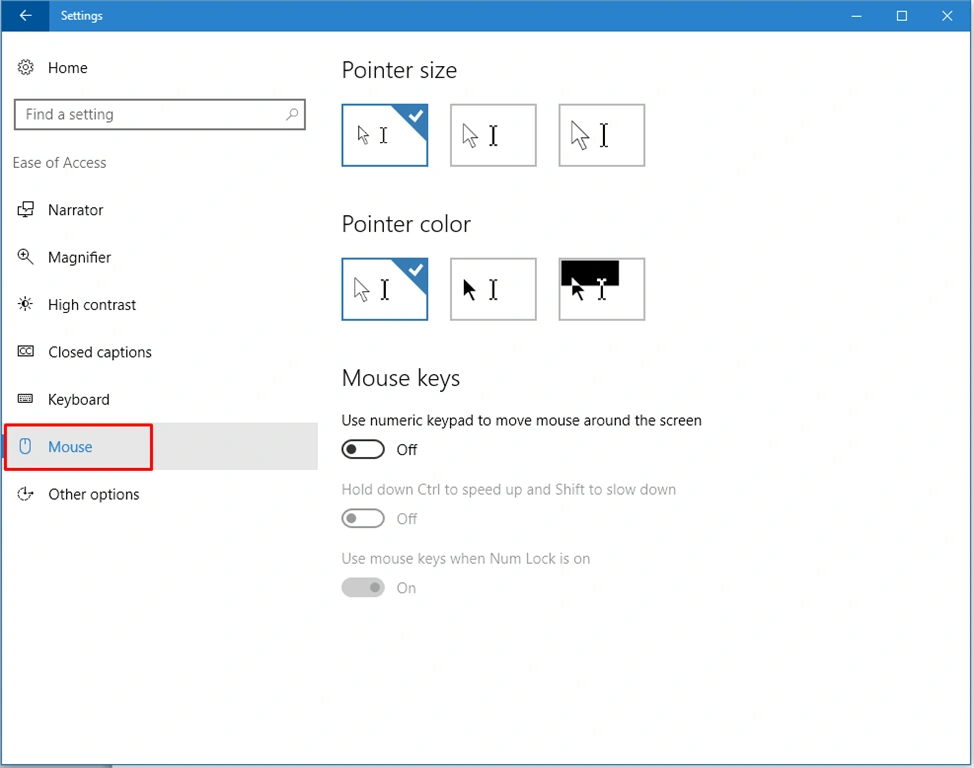Choose the inverted pointer color

click(601, 289)
